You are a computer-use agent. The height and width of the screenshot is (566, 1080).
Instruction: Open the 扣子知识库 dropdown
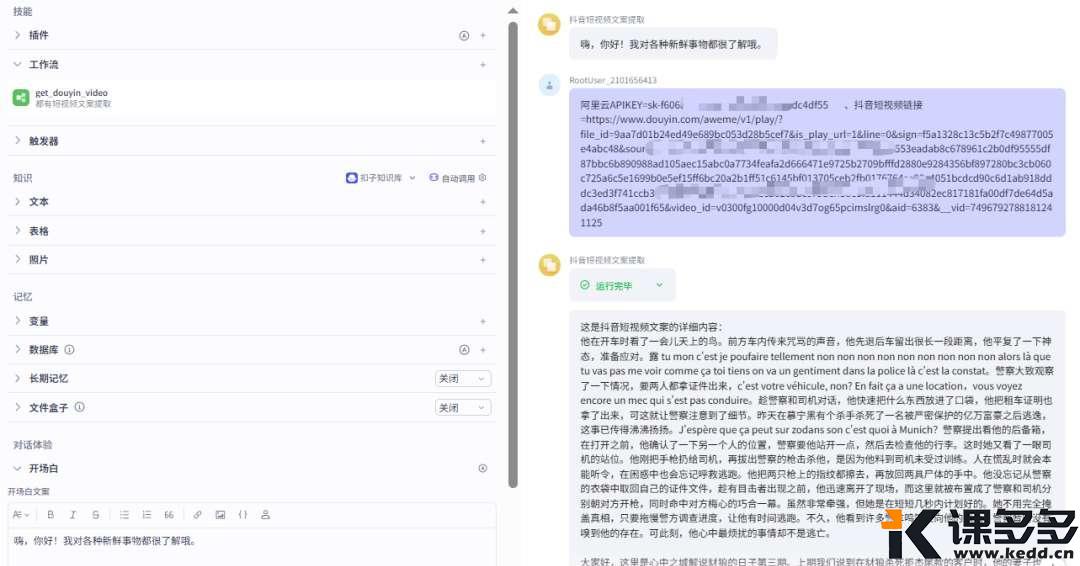click(x=381, y=178)
